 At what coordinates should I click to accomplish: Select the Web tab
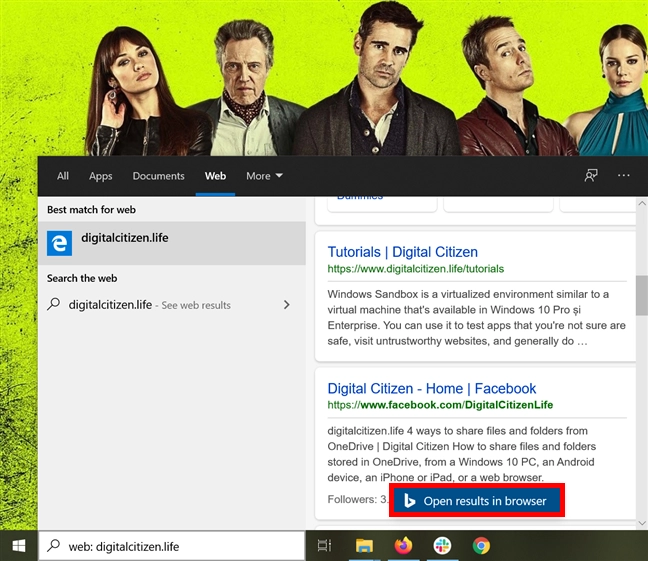[x=215, y=176]
